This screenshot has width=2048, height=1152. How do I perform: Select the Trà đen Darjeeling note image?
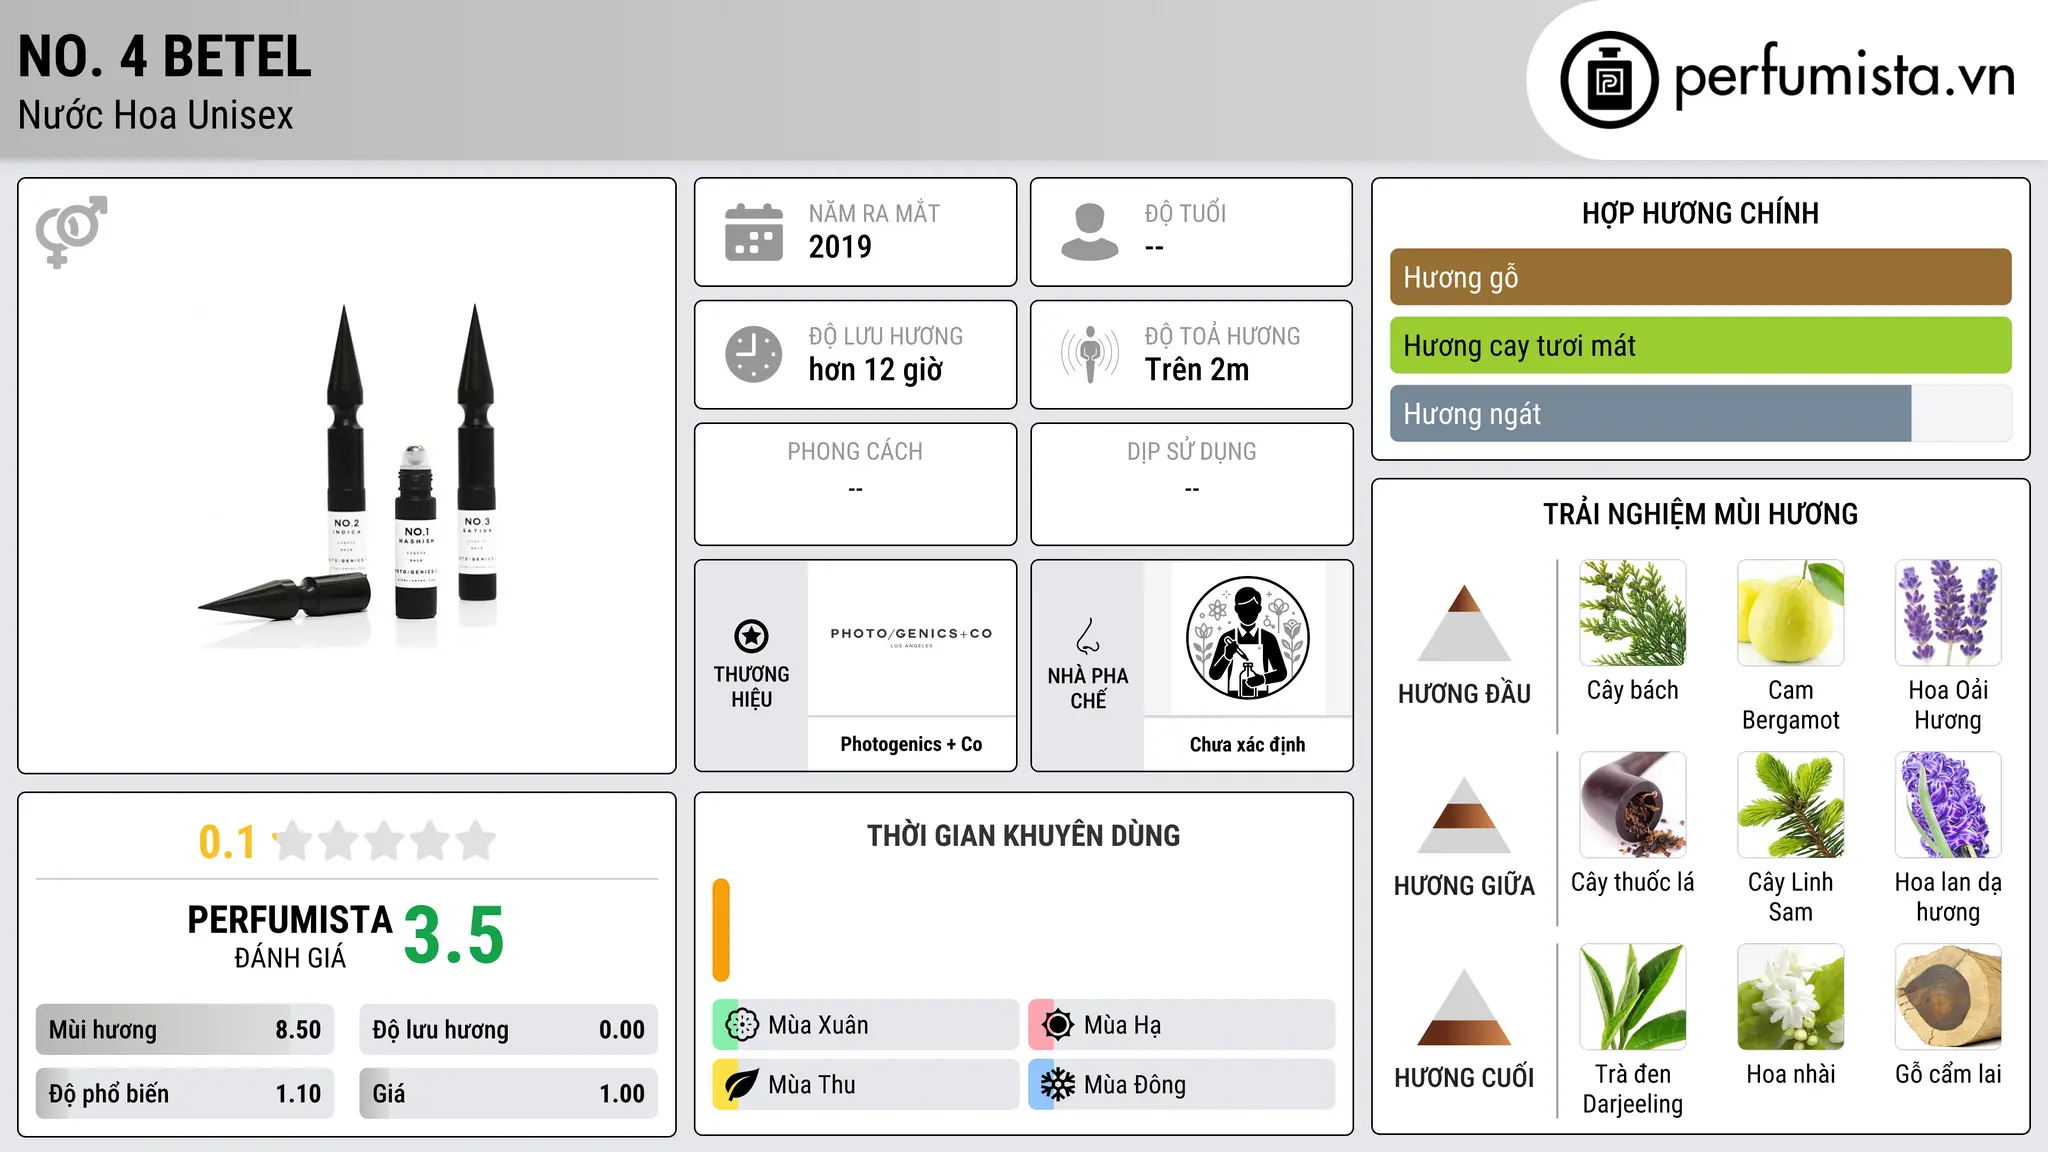coord(1633,997)
